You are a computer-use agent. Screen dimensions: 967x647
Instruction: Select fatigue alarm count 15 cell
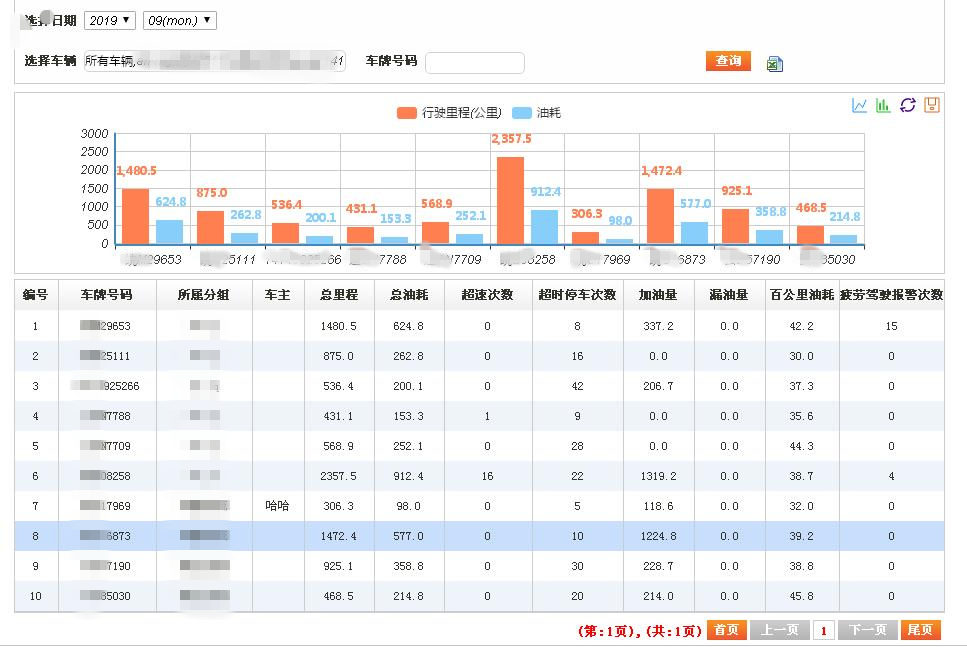point(891,326)
